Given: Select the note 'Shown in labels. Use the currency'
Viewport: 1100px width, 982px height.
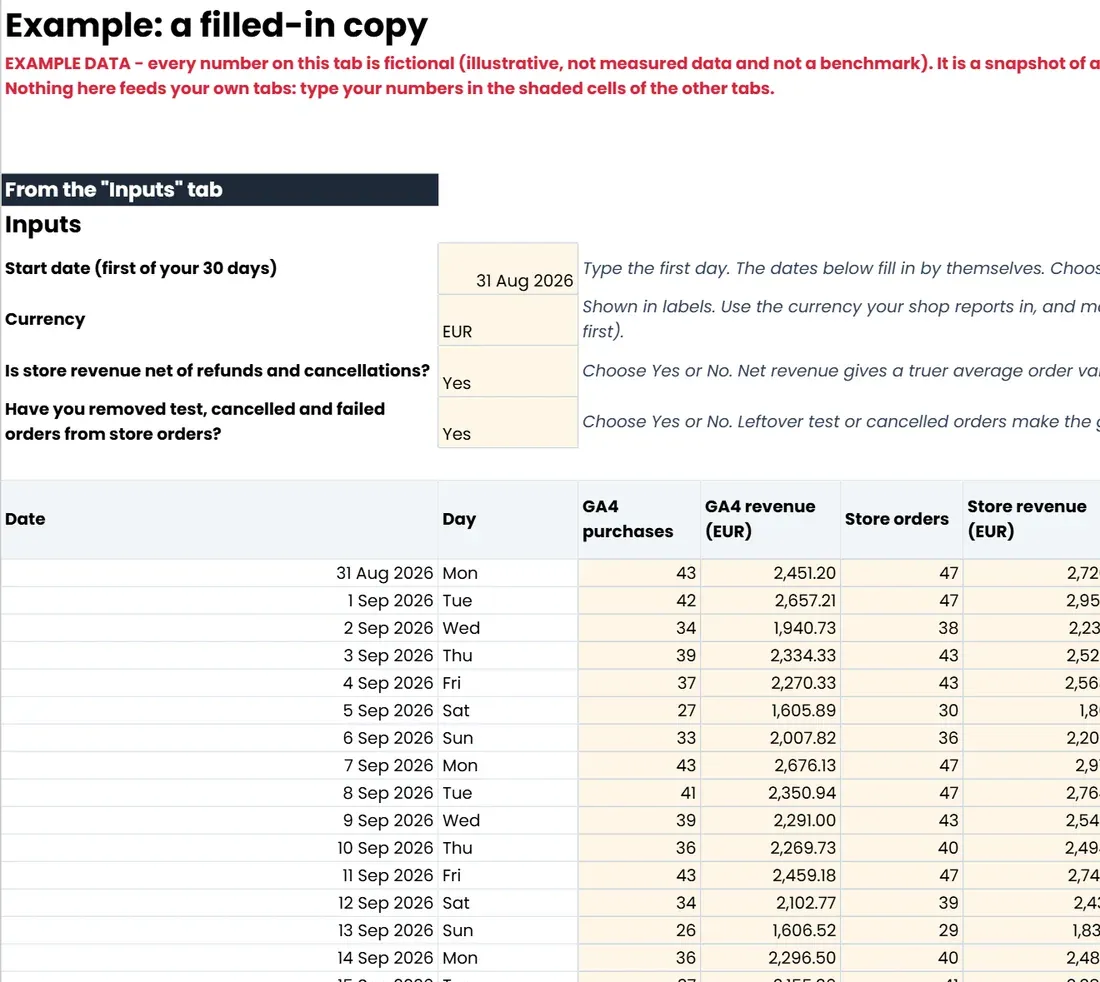Looking at the screenshot, I should pos(840,319).
